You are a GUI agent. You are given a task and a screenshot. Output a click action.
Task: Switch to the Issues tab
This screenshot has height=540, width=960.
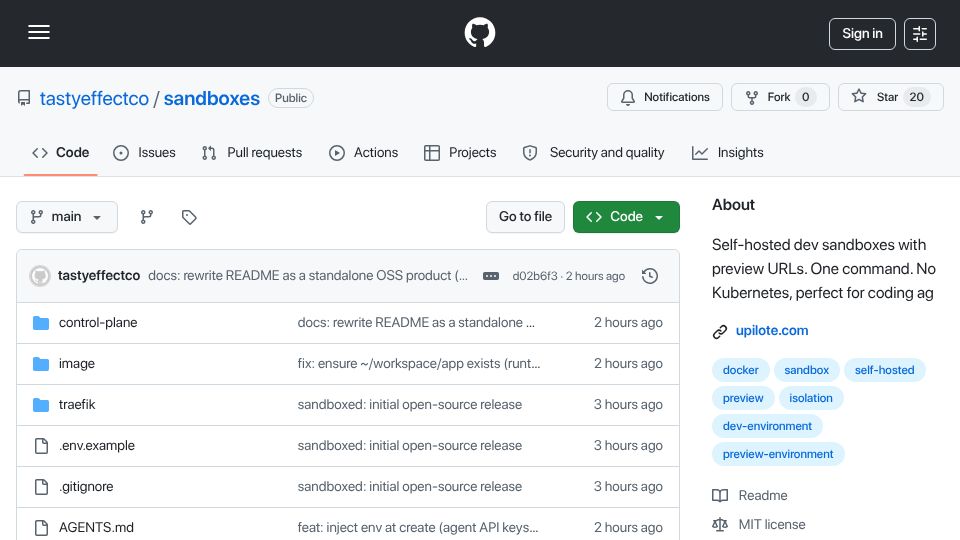[x=144, y=152]
